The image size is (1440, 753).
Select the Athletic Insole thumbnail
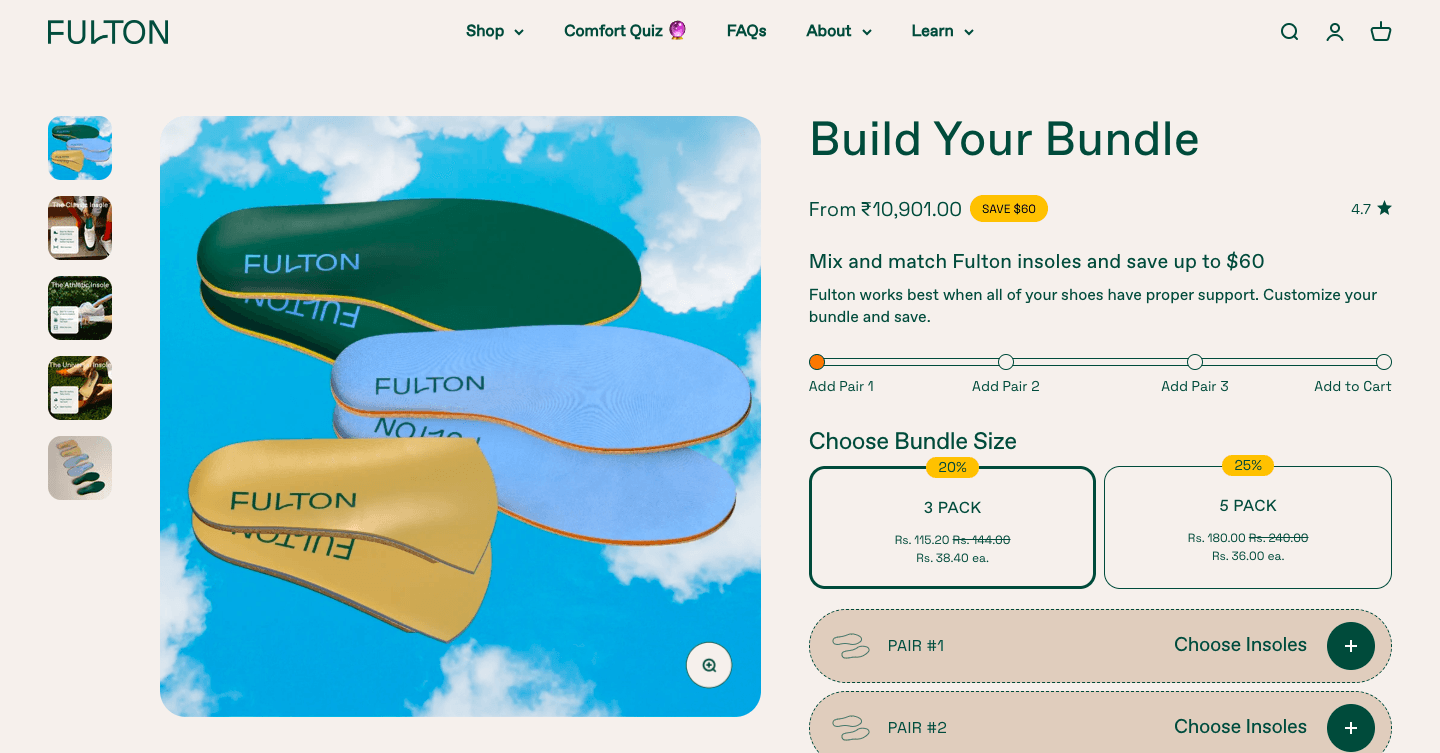pos(80,308)
